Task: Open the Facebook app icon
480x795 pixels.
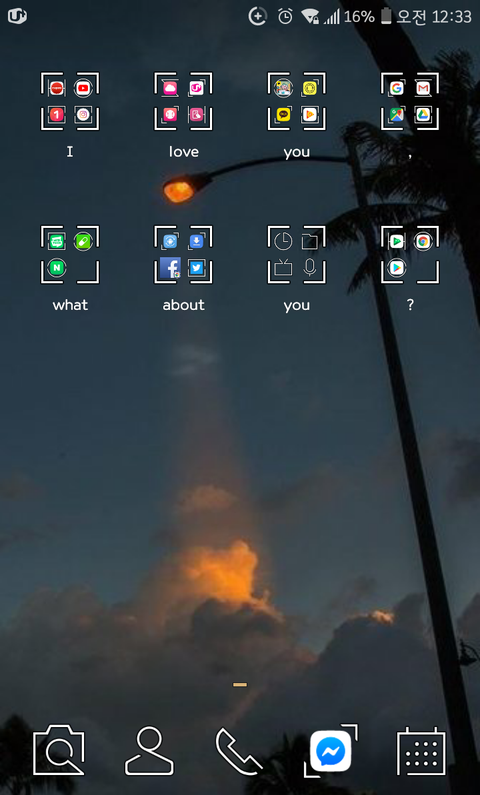Action: click(170, 268)
